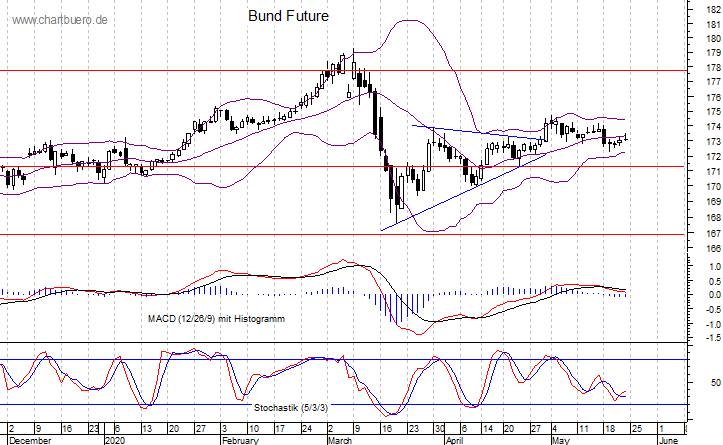The image size is (723, 445).
Task: Select the 166 price axis value
Action: coord(713,249)
